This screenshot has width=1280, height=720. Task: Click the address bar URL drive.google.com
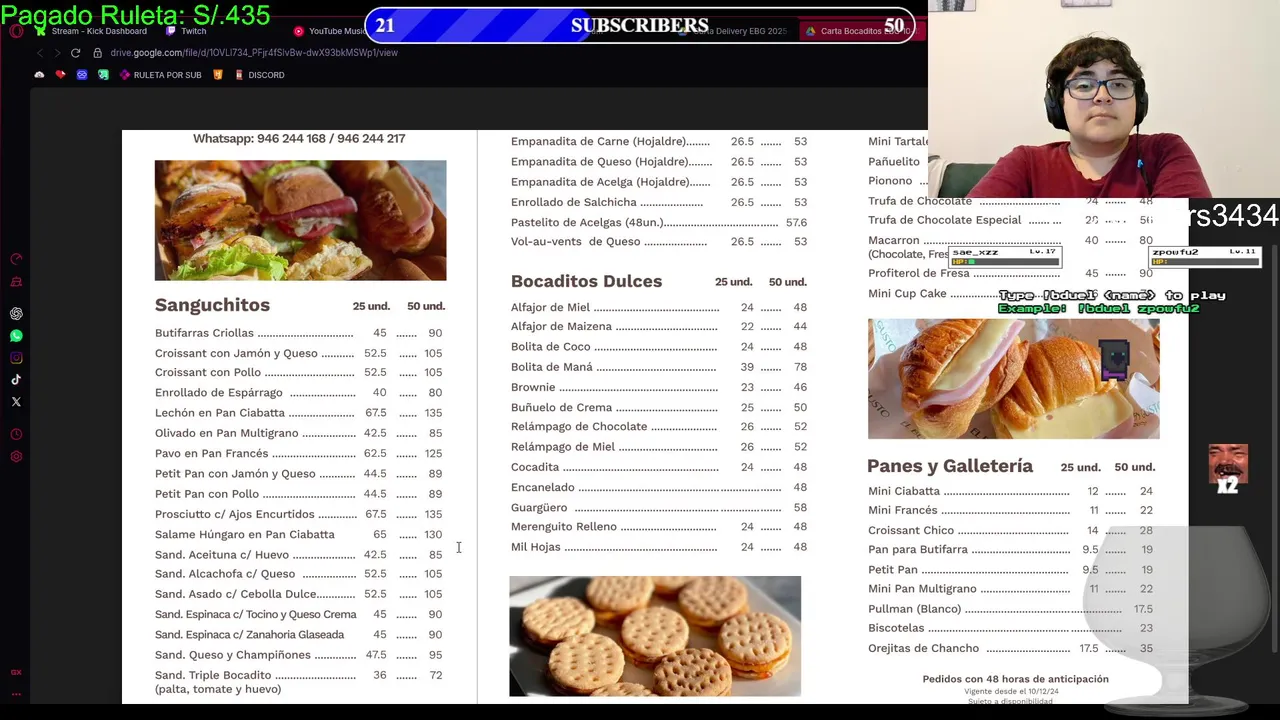254,53
